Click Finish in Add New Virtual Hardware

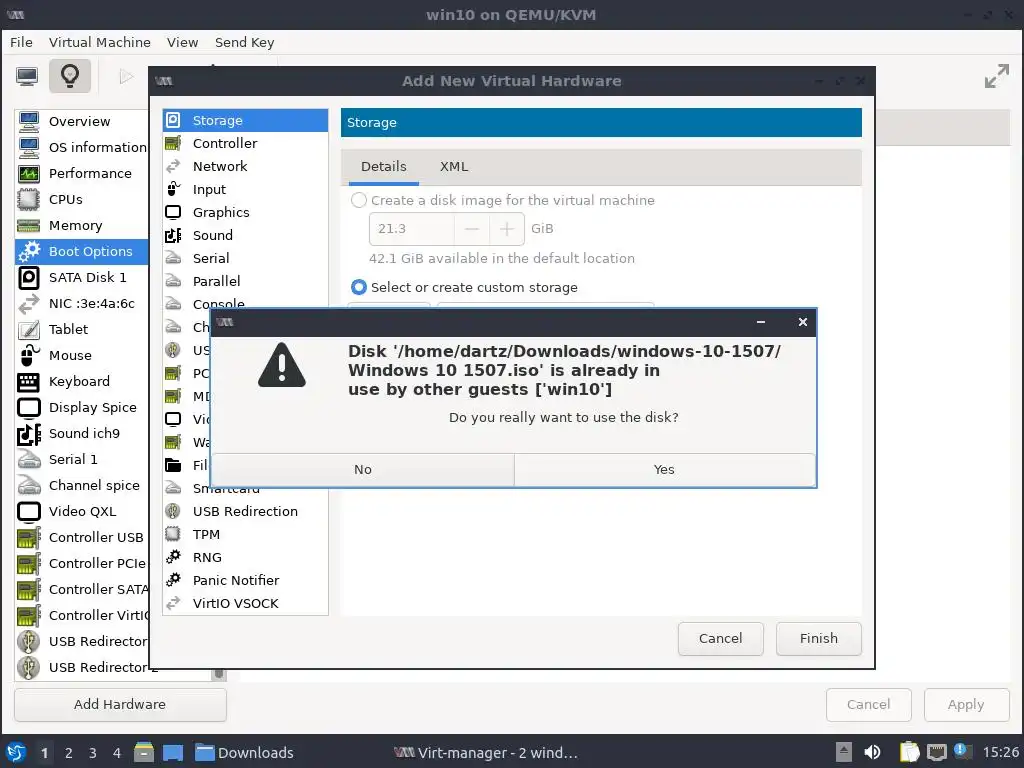[x=818, y=638]
